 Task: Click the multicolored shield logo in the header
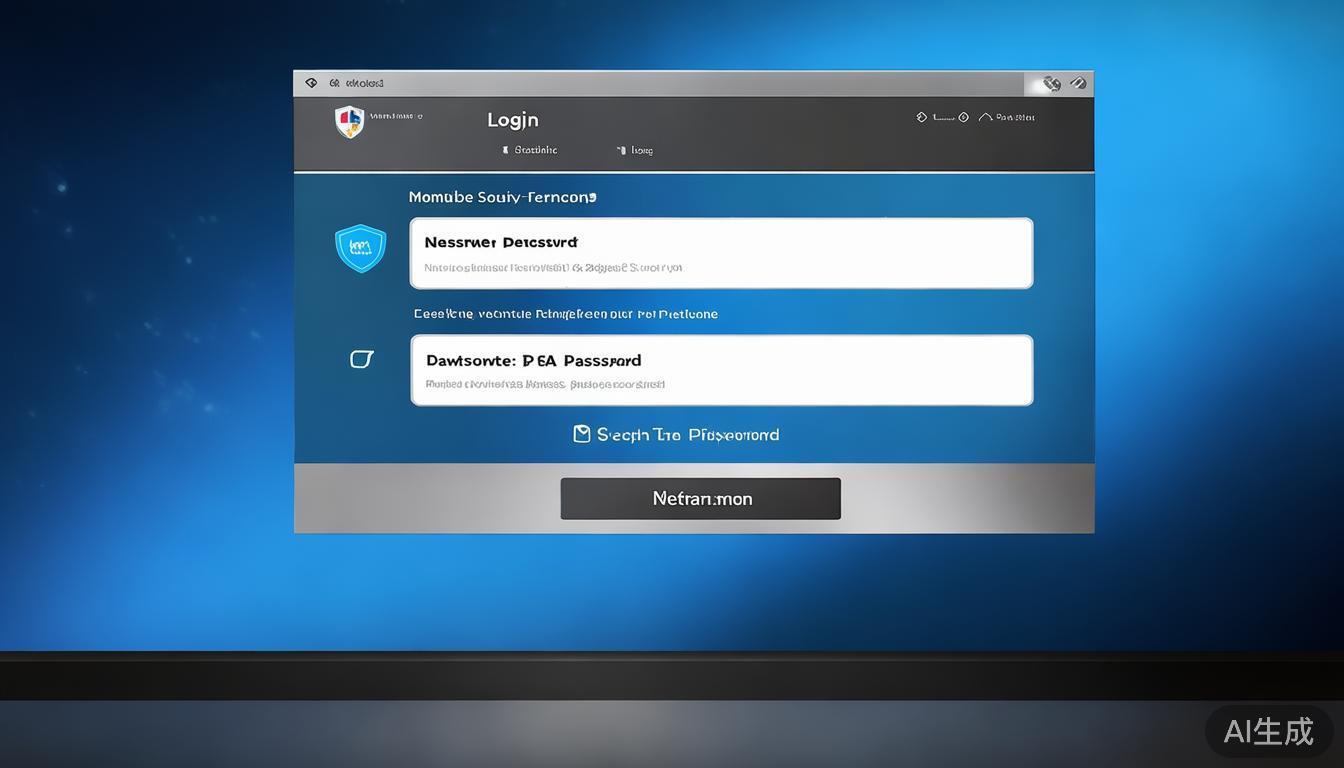point(349,121)
